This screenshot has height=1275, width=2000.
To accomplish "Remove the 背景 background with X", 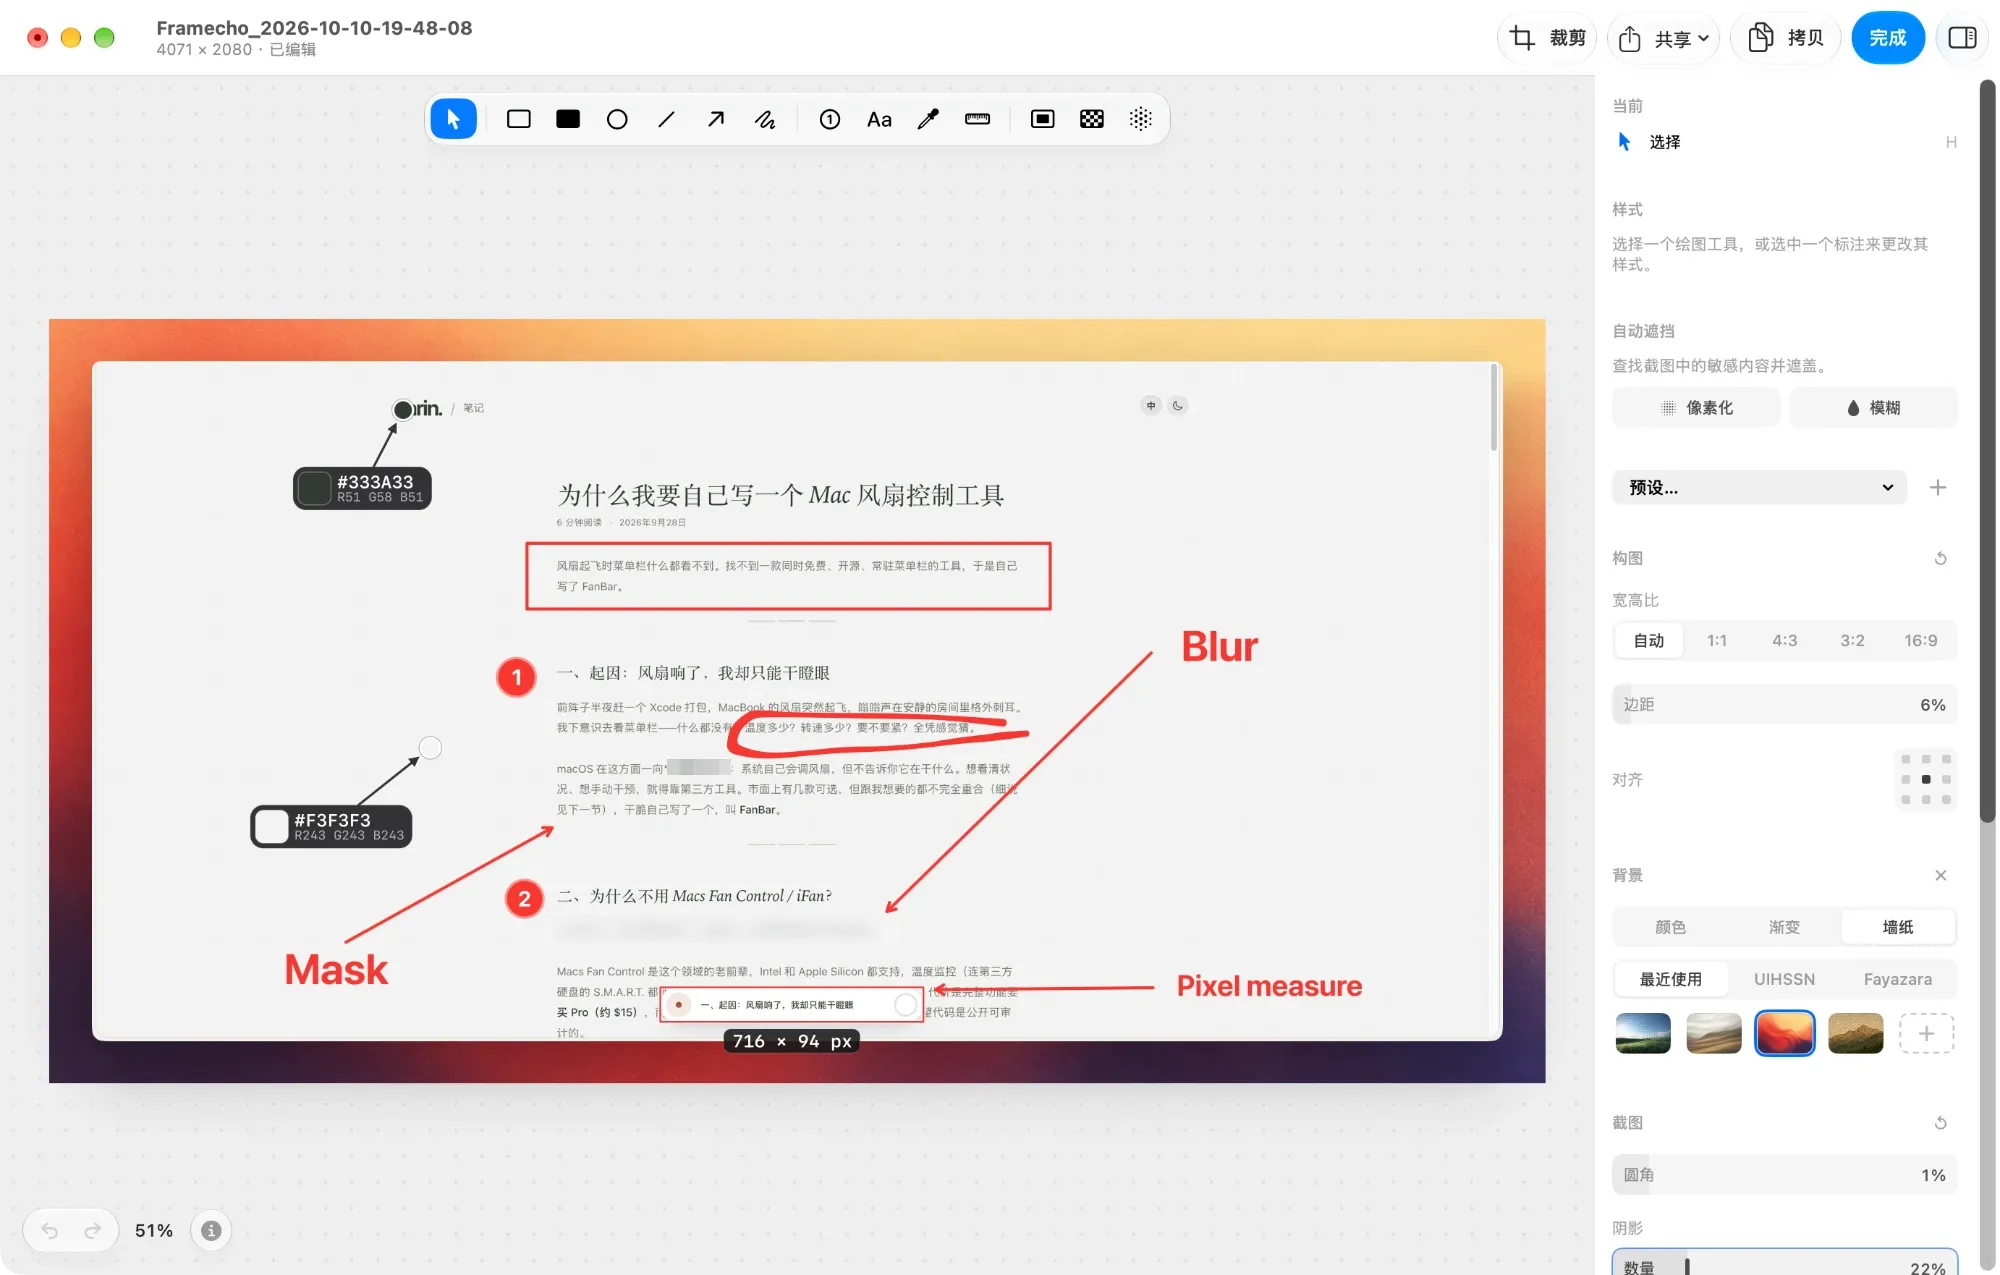I will pyautogui.click(x=1941, y=875).
